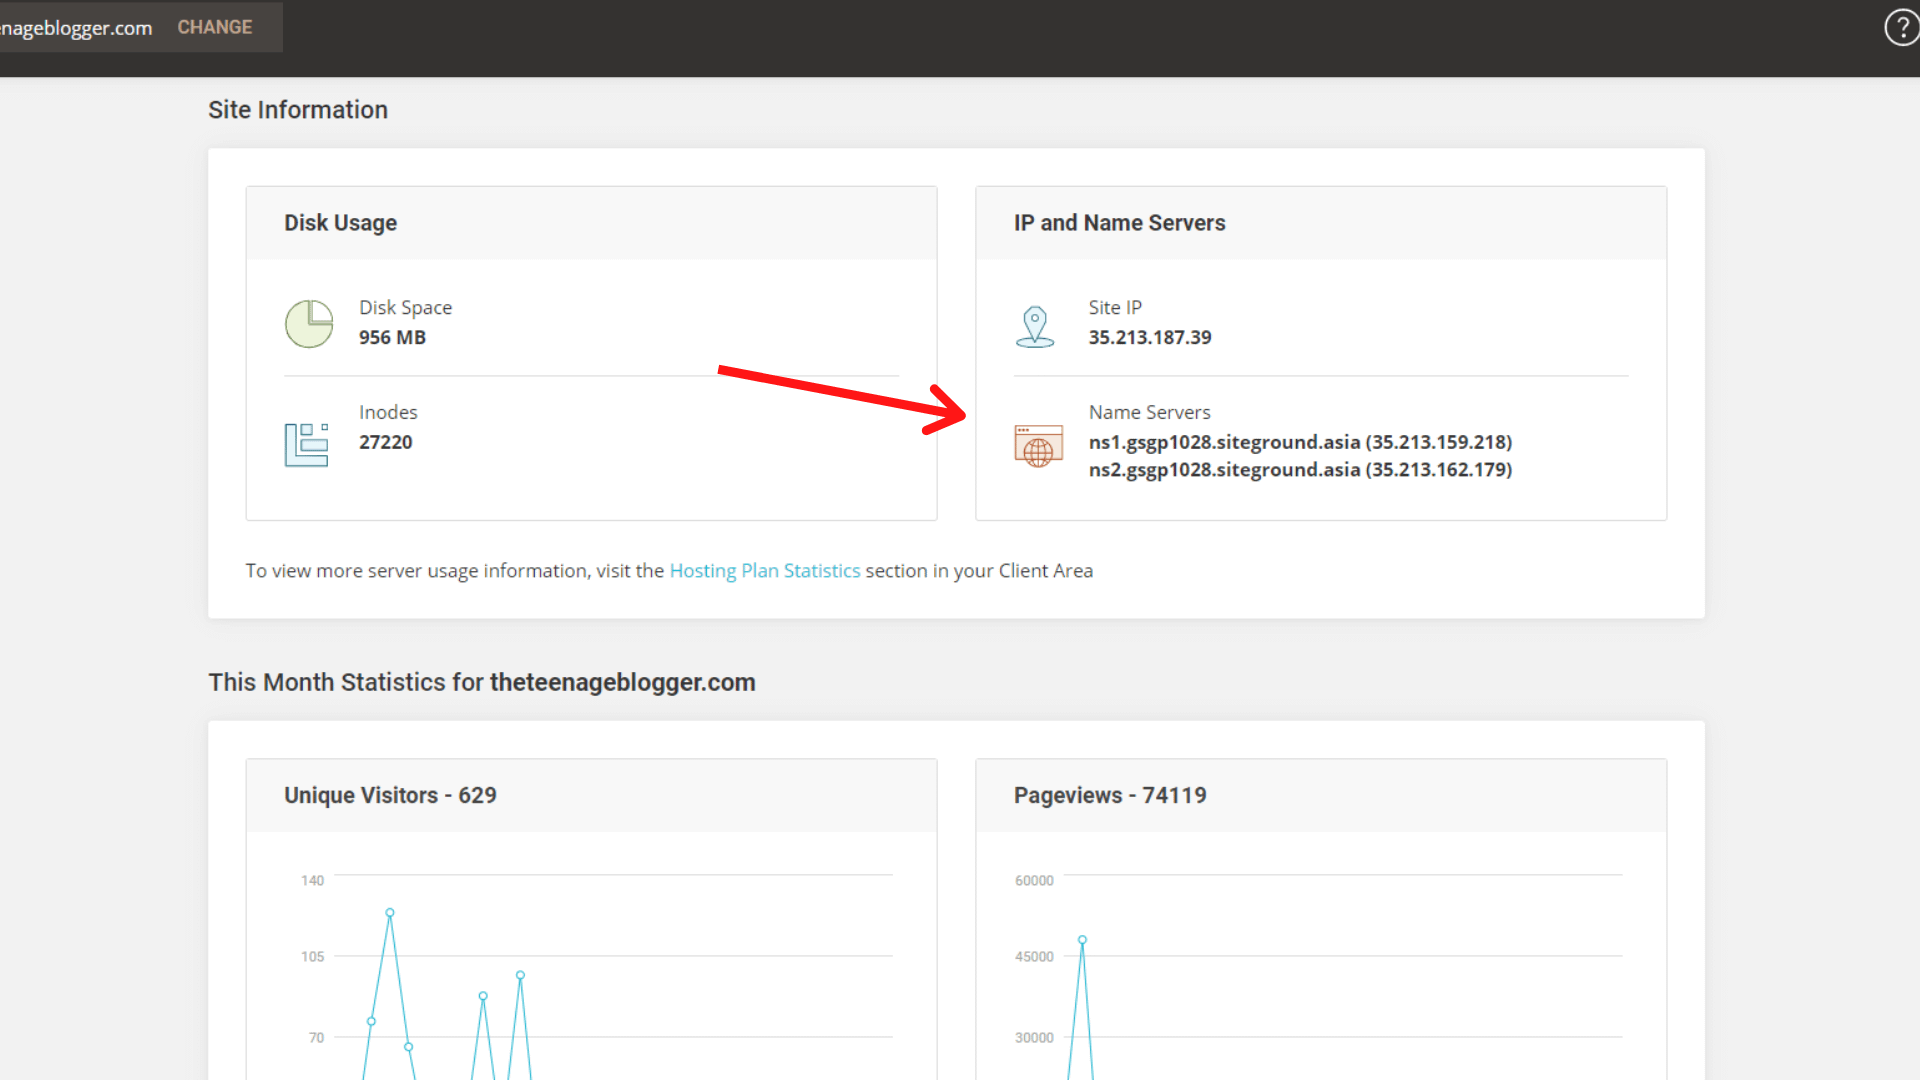Click the Name Servers globe icon
Image resolution: width=1920 pixels, height=1080 pixels.
(x=1038, y=446)
